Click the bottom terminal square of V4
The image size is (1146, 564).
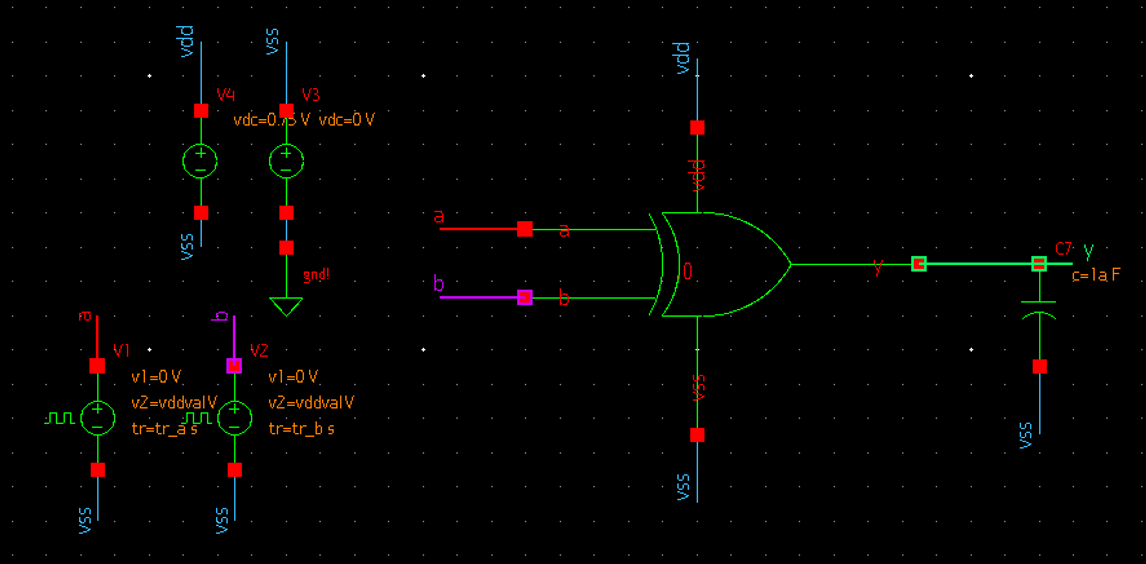click(x=200, y=213)
